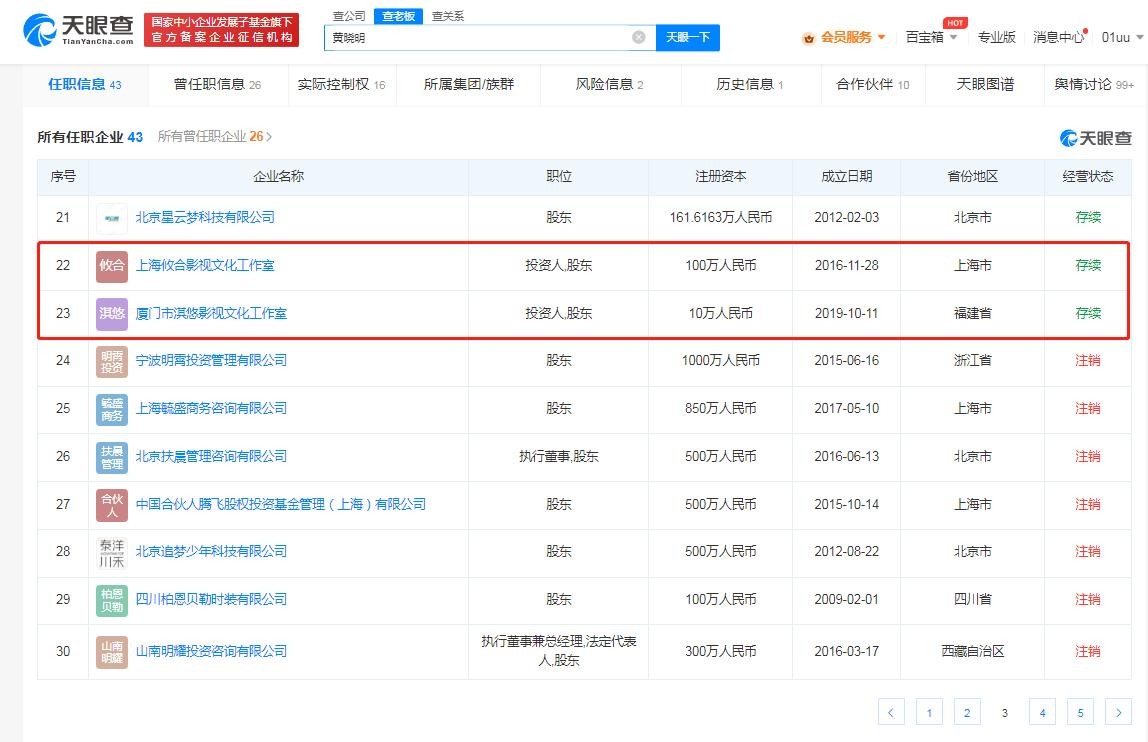Jump to page 4 in pagination
This screenshot has height=742, width=1148.
pyautogui.click(x=1042, y=712)
